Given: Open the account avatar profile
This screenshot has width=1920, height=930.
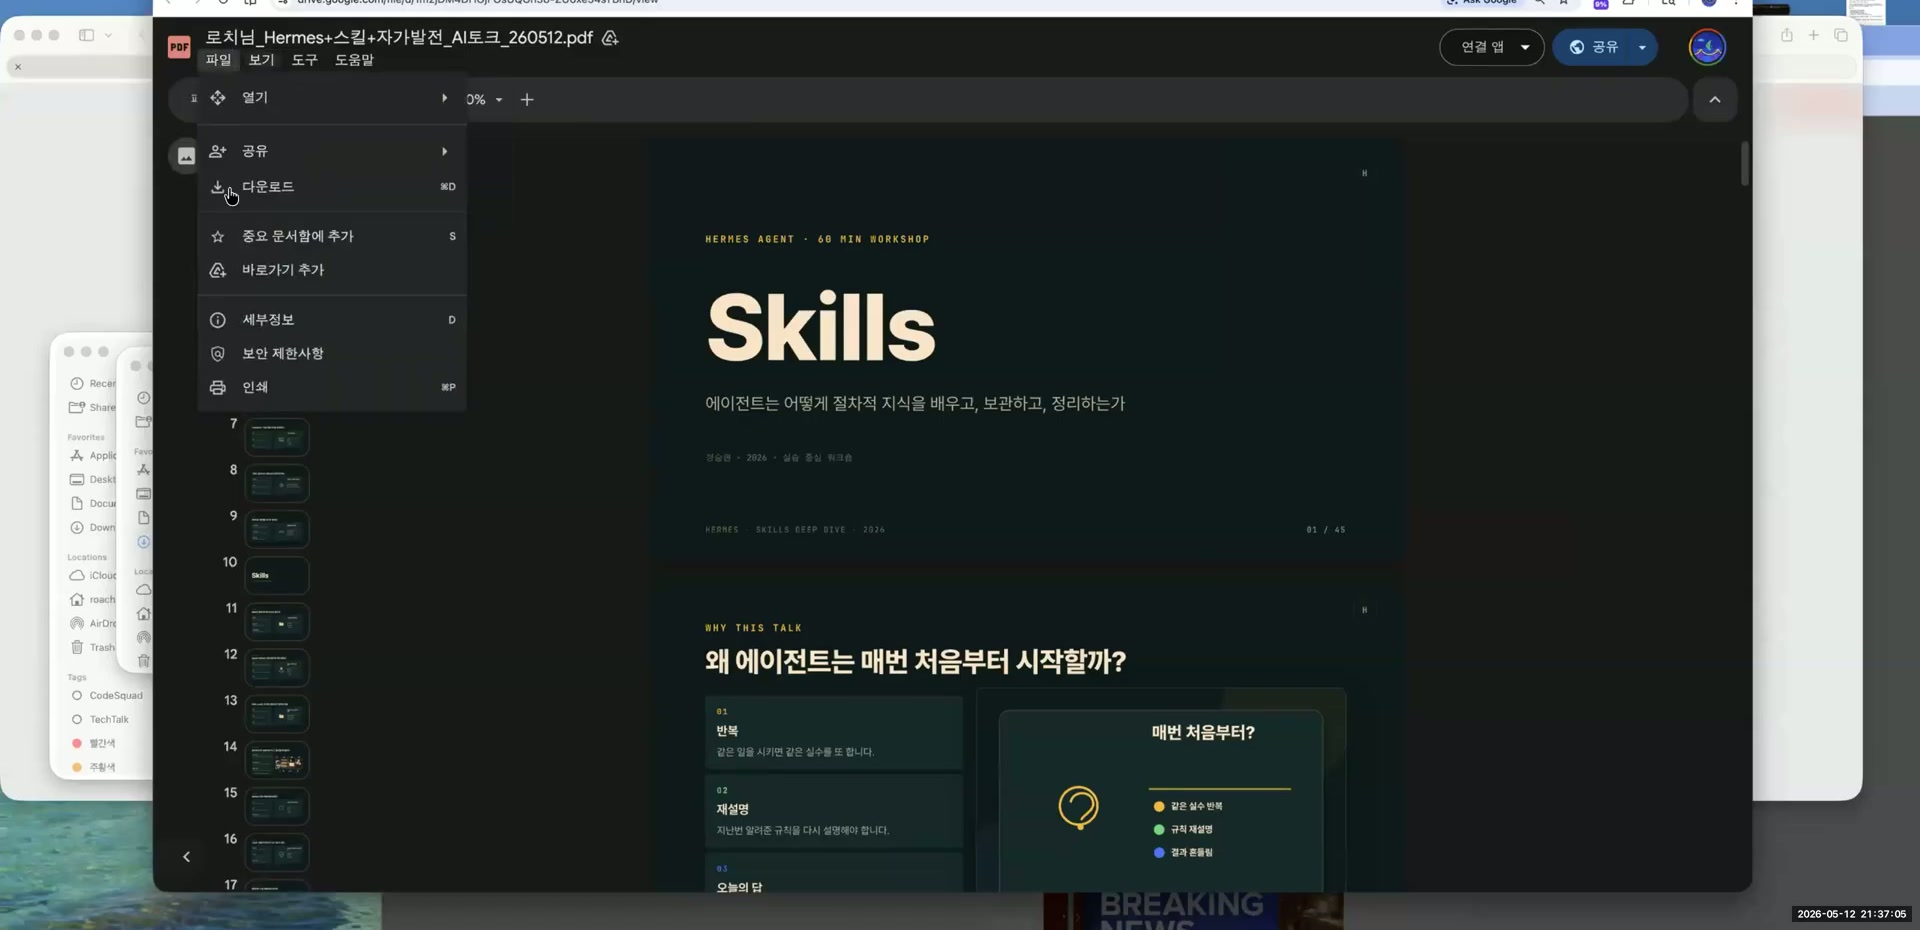Looking at the screenshot, I should click(x=1707, y=47).
